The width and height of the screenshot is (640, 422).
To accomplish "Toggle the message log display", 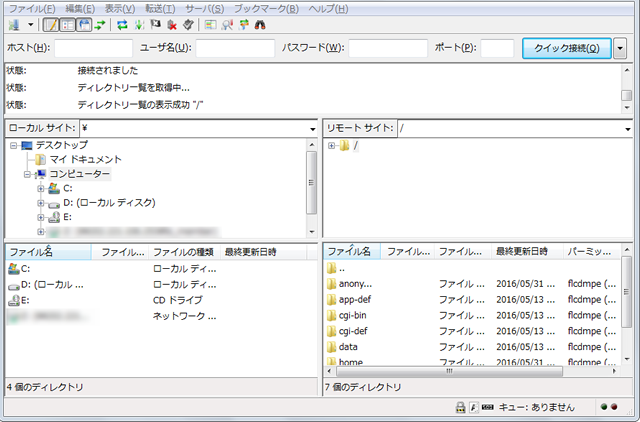I will [x=51, y=25].
